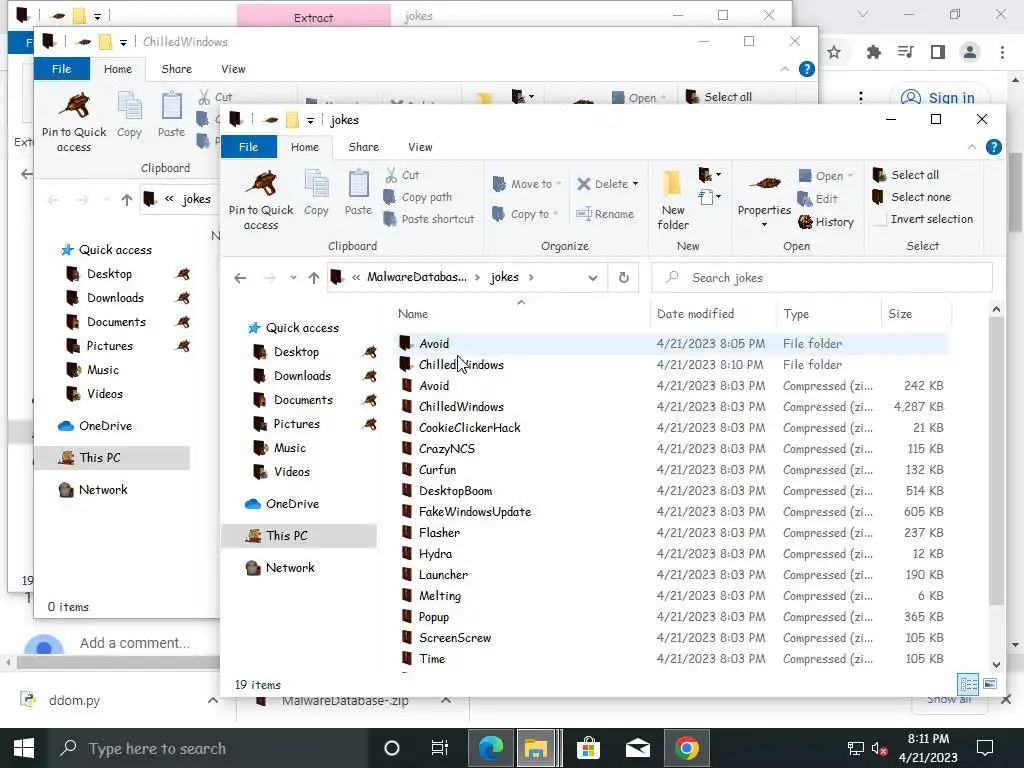Click the Paste icon in jokes window ribbon

tap(358, 193)
